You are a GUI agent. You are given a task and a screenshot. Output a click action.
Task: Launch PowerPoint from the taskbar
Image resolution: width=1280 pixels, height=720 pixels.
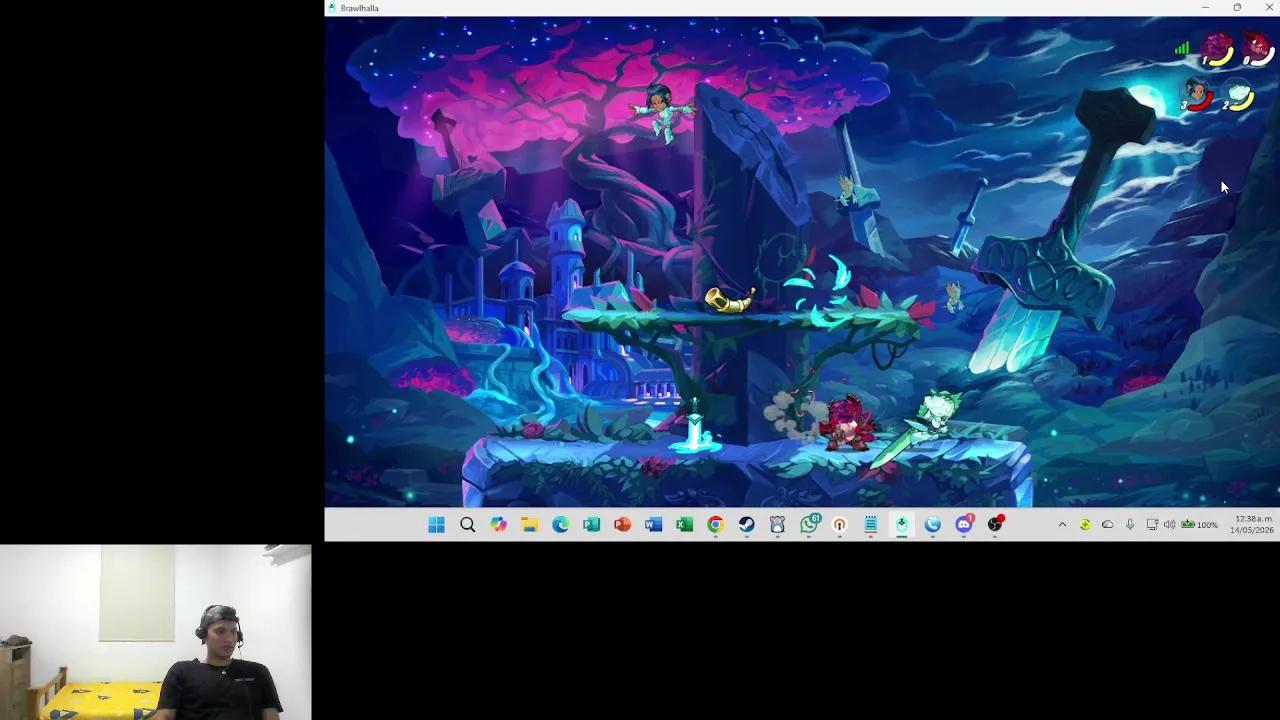tap(622, 525)
